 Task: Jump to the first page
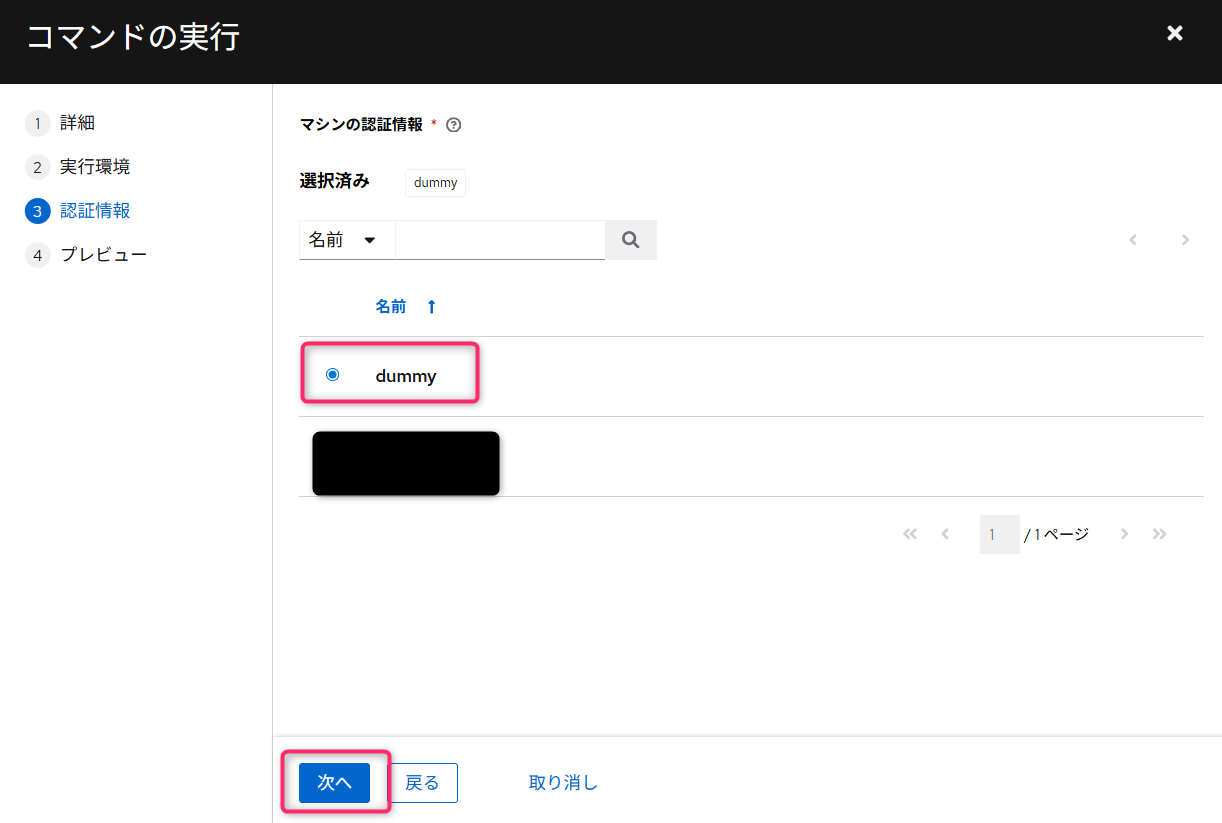pos(909,534)
